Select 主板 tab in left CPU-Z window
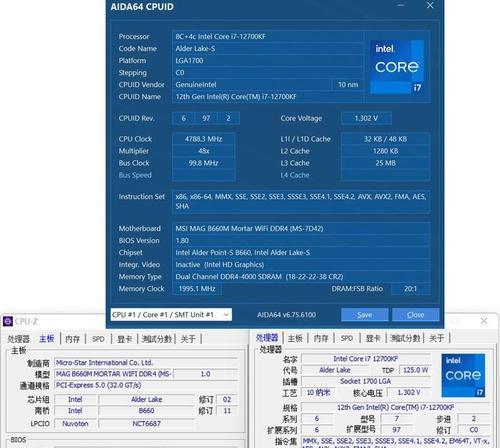Image resolution: width=500 pixels, height=448 pixels. coord(47,339)
